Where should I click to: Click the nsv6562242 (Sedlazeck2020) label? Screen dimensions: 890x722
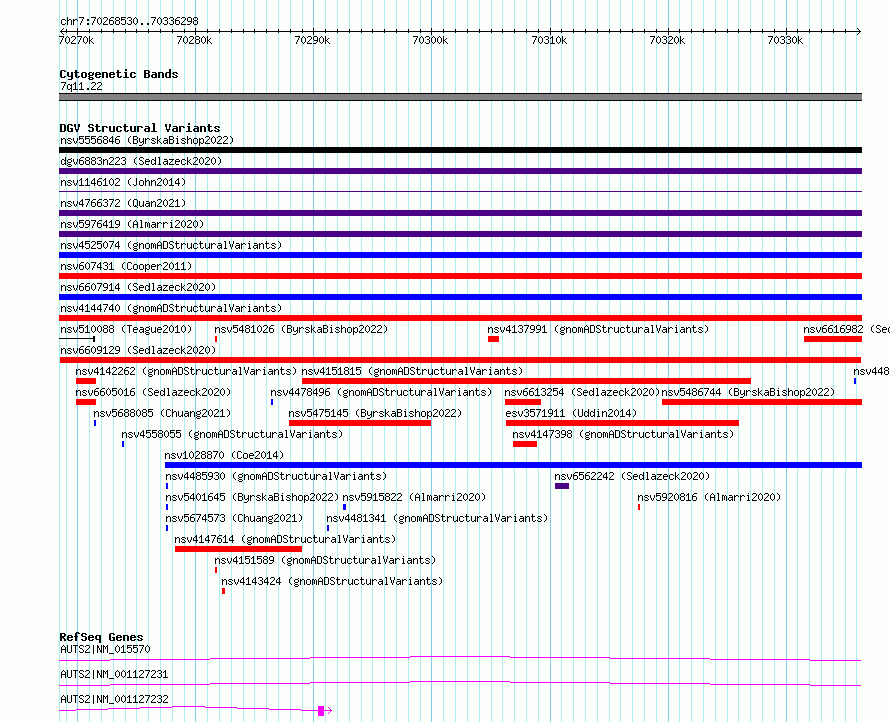pyautogui.click(x=632, y=476)
